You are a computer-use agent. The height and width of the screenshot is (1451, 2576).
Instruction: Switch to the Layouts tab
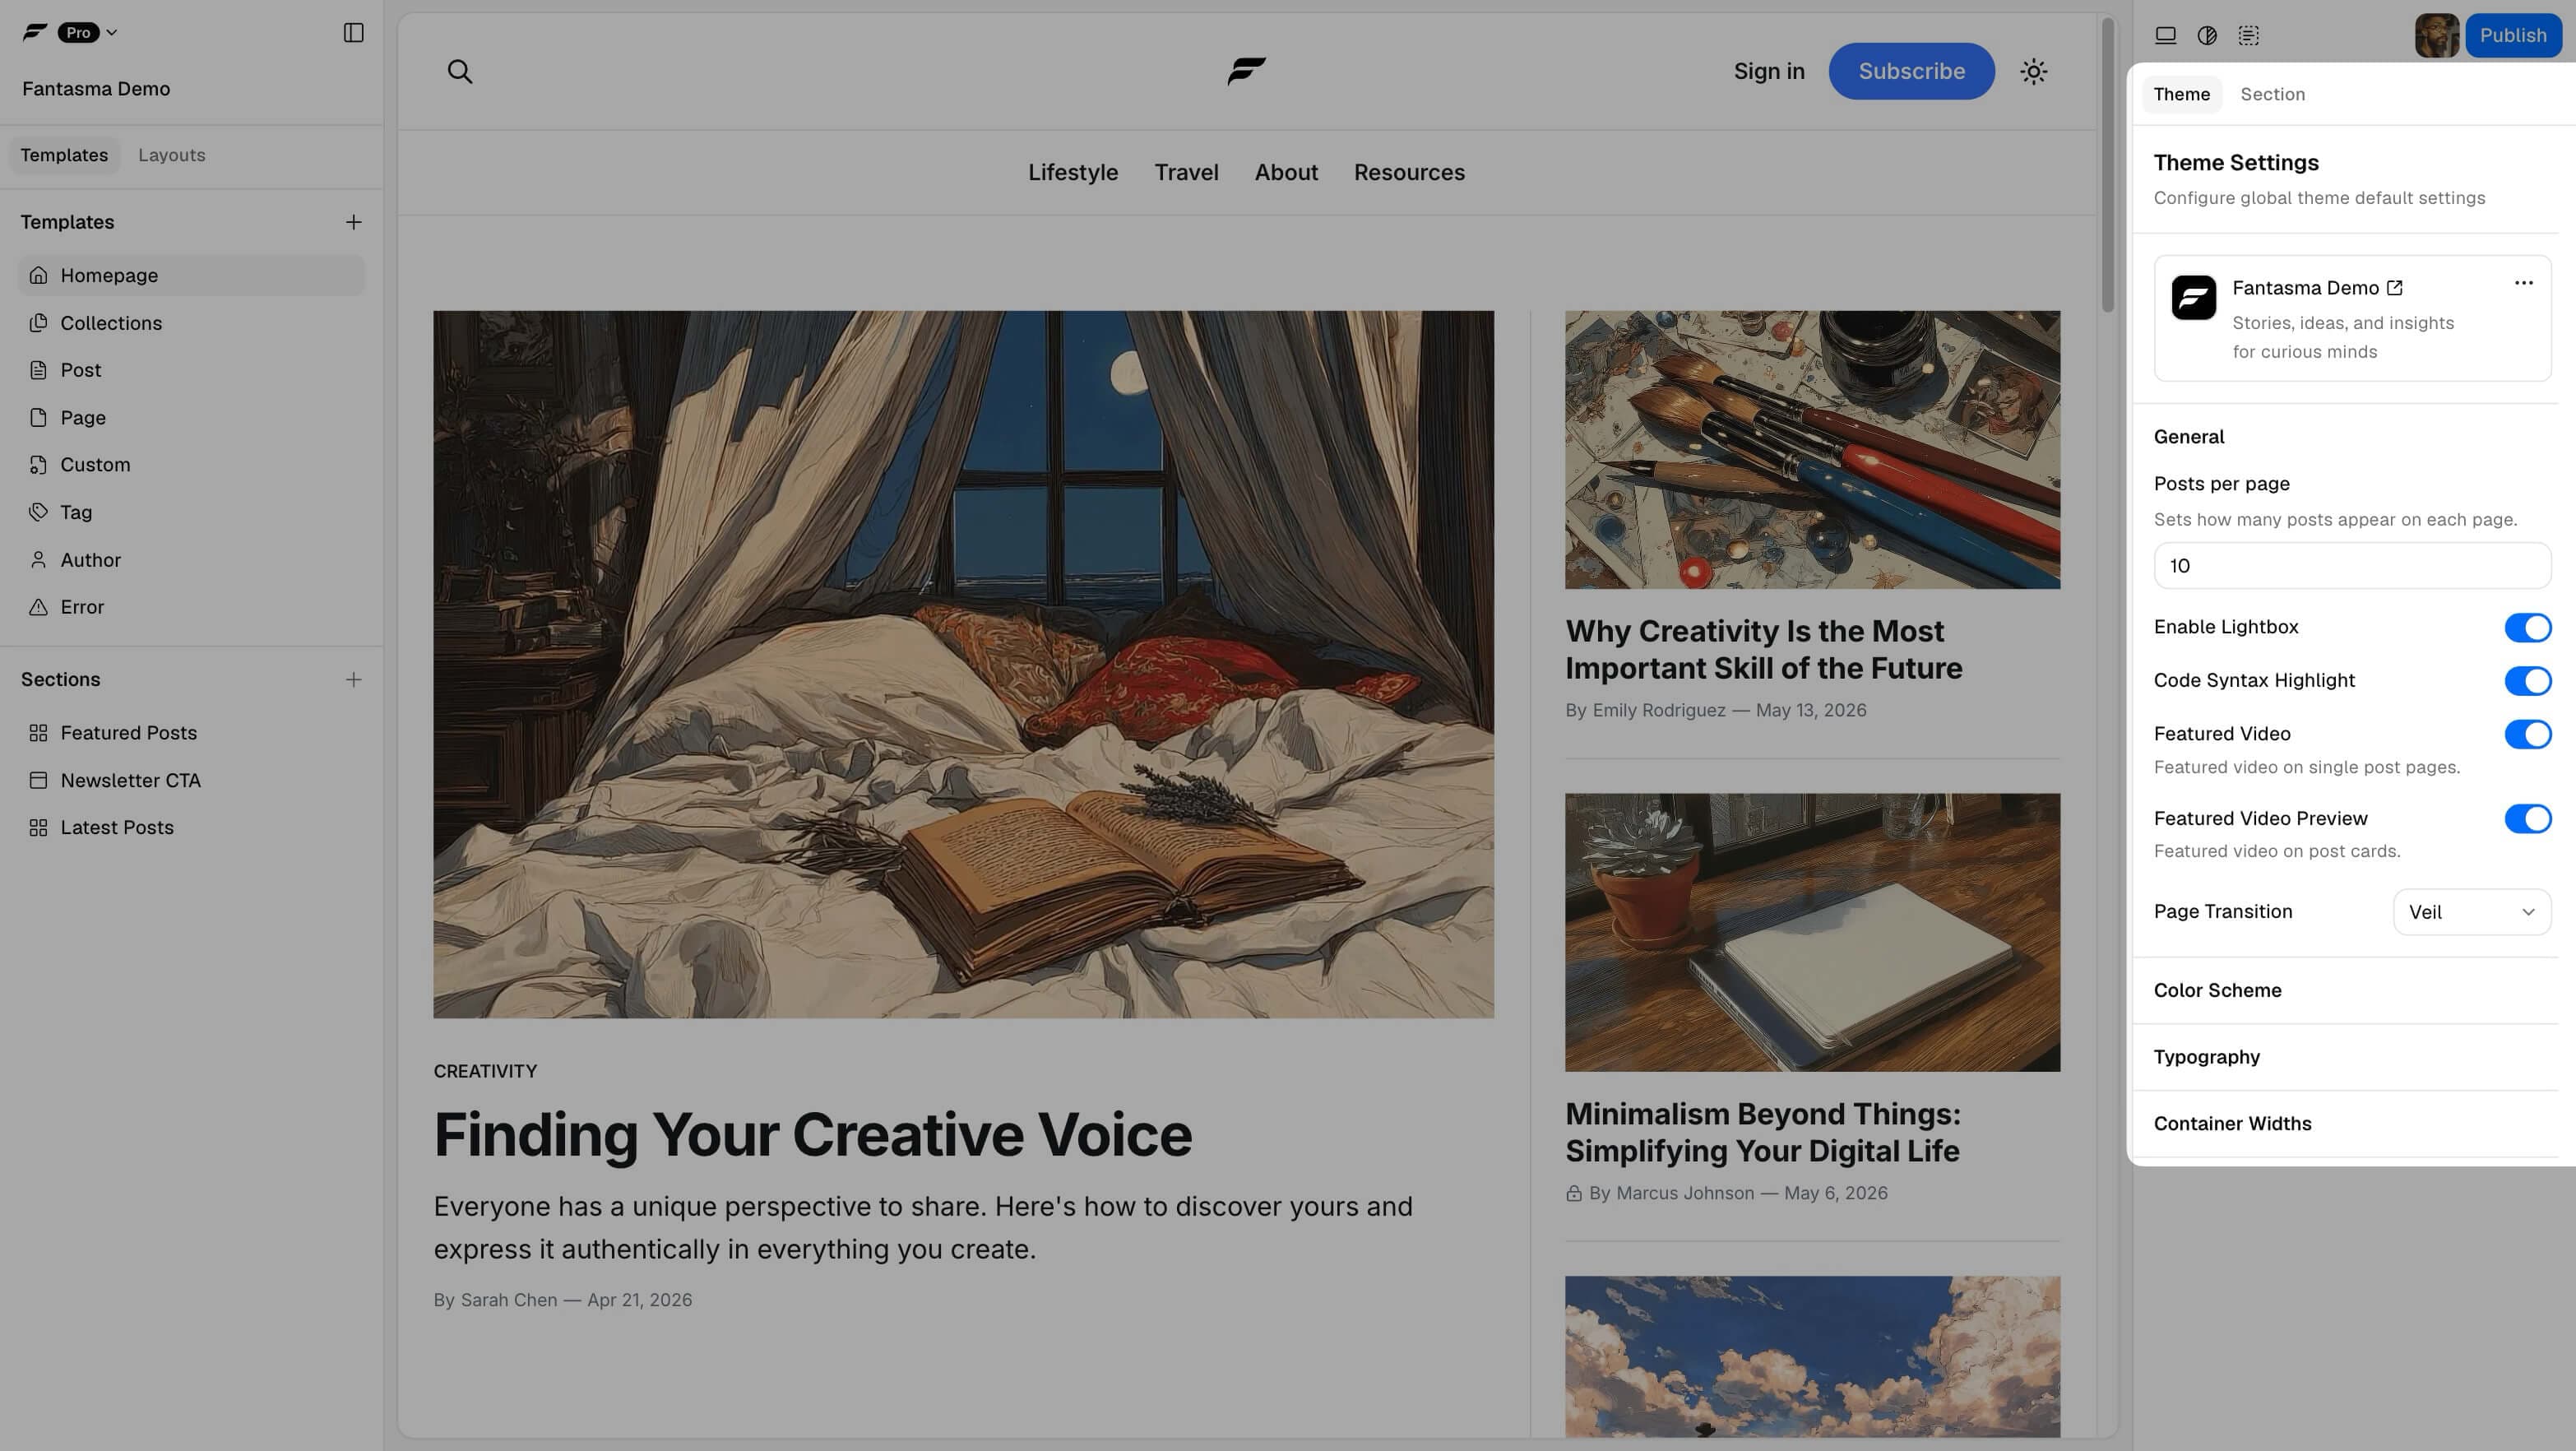[172, 155]
